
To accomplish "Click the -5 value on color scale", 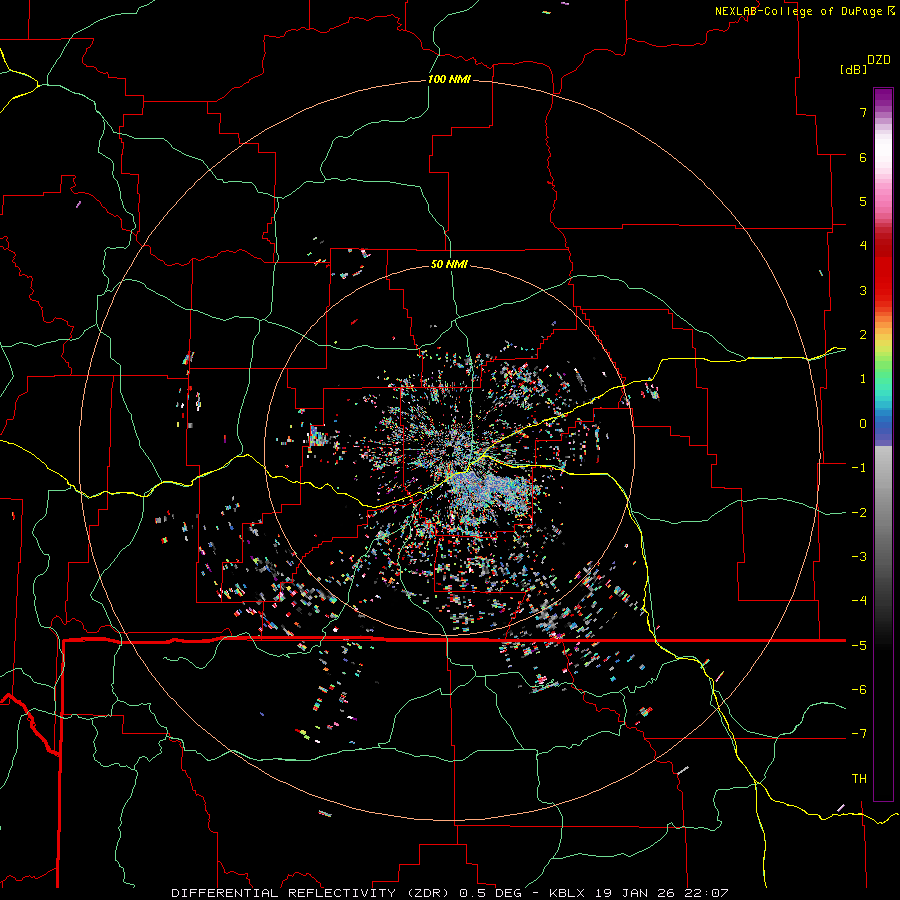I will (859, 645).
